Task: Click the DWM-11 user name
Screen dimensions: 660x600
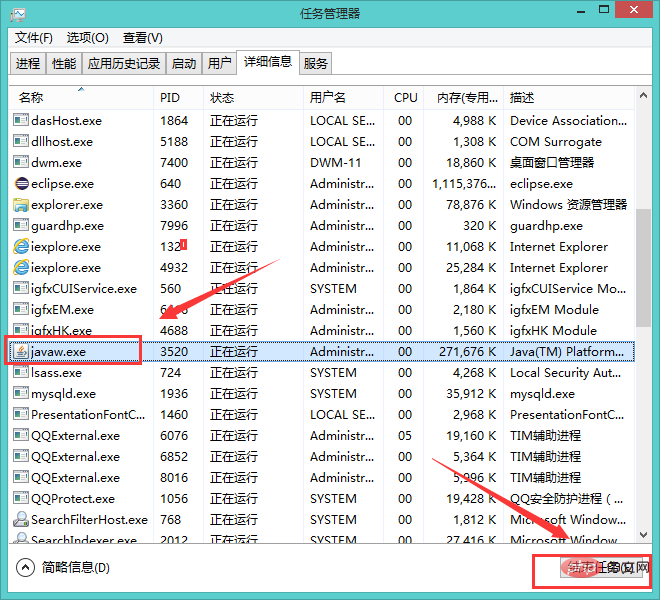Action: click(x=335, y=163)
